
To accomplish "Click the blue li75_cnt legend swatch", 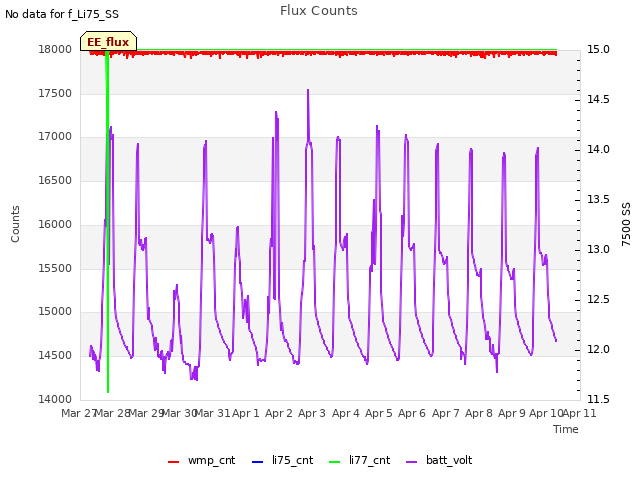I will 258,462.
